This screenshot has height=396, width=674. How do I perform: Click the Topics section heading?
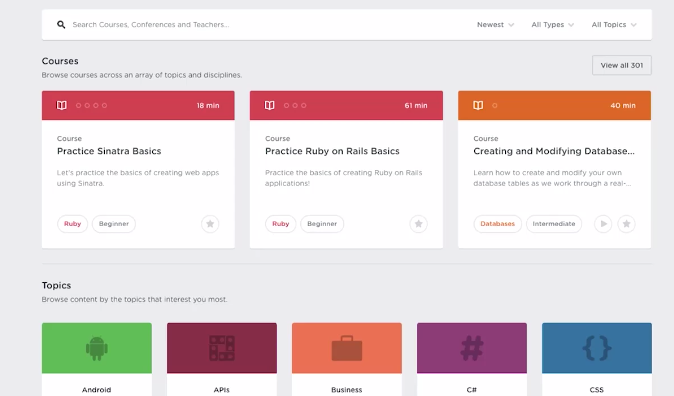click(56, 285)
